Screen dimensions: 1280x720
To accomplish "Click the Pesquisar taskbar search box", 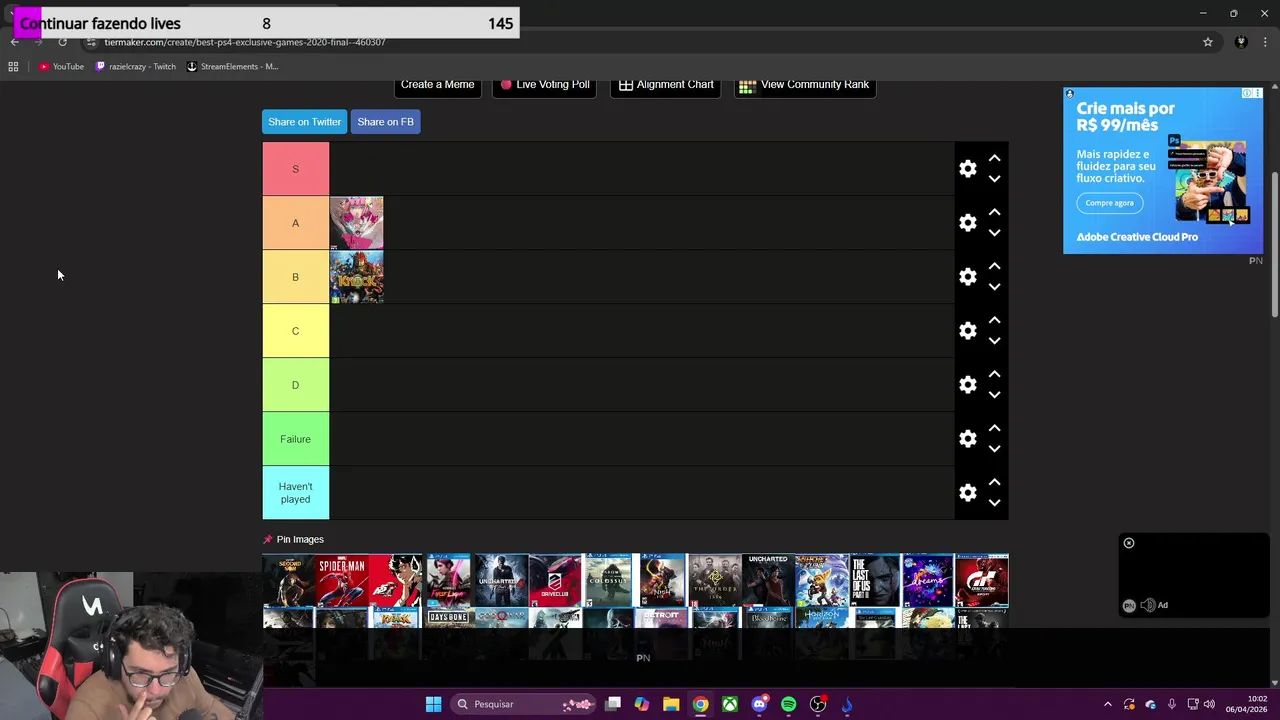I will [x=523, y=704].
